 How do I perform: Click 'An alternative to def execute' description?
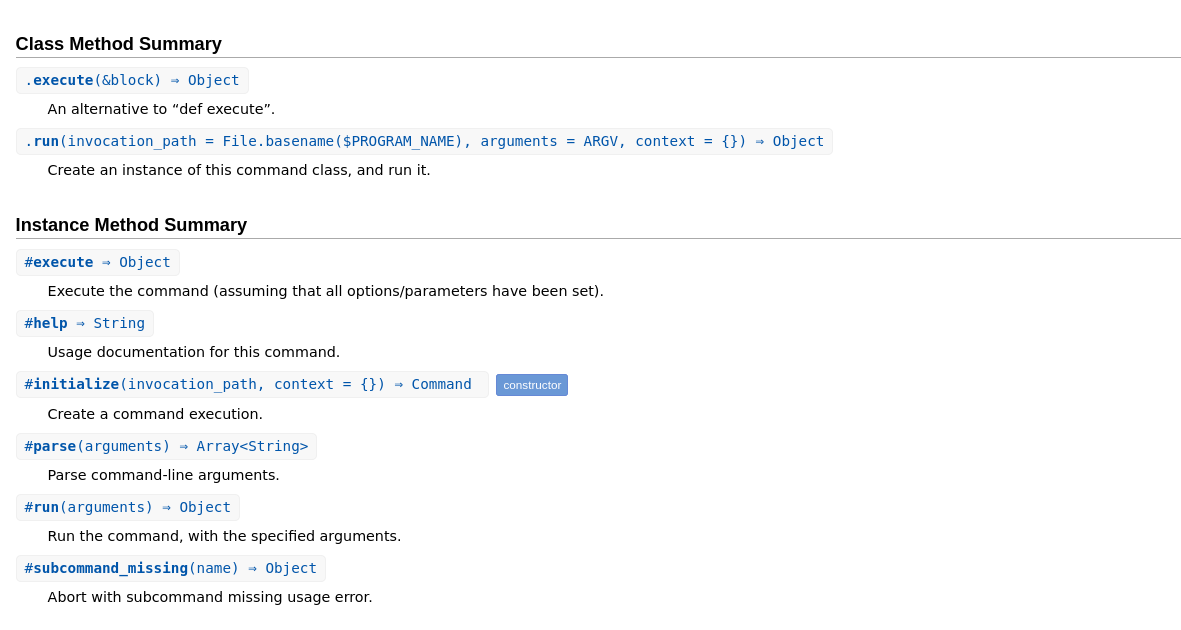pos(161,109)
